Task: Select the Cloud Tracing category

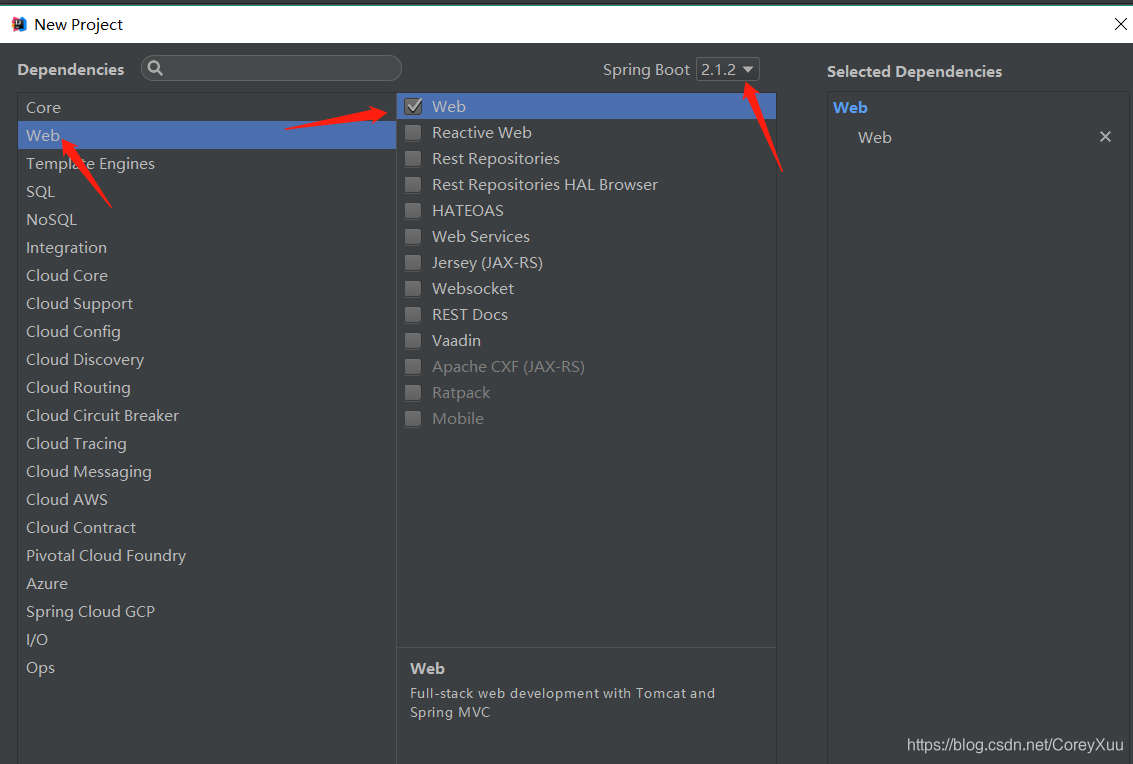Action: tap(207, 443)
